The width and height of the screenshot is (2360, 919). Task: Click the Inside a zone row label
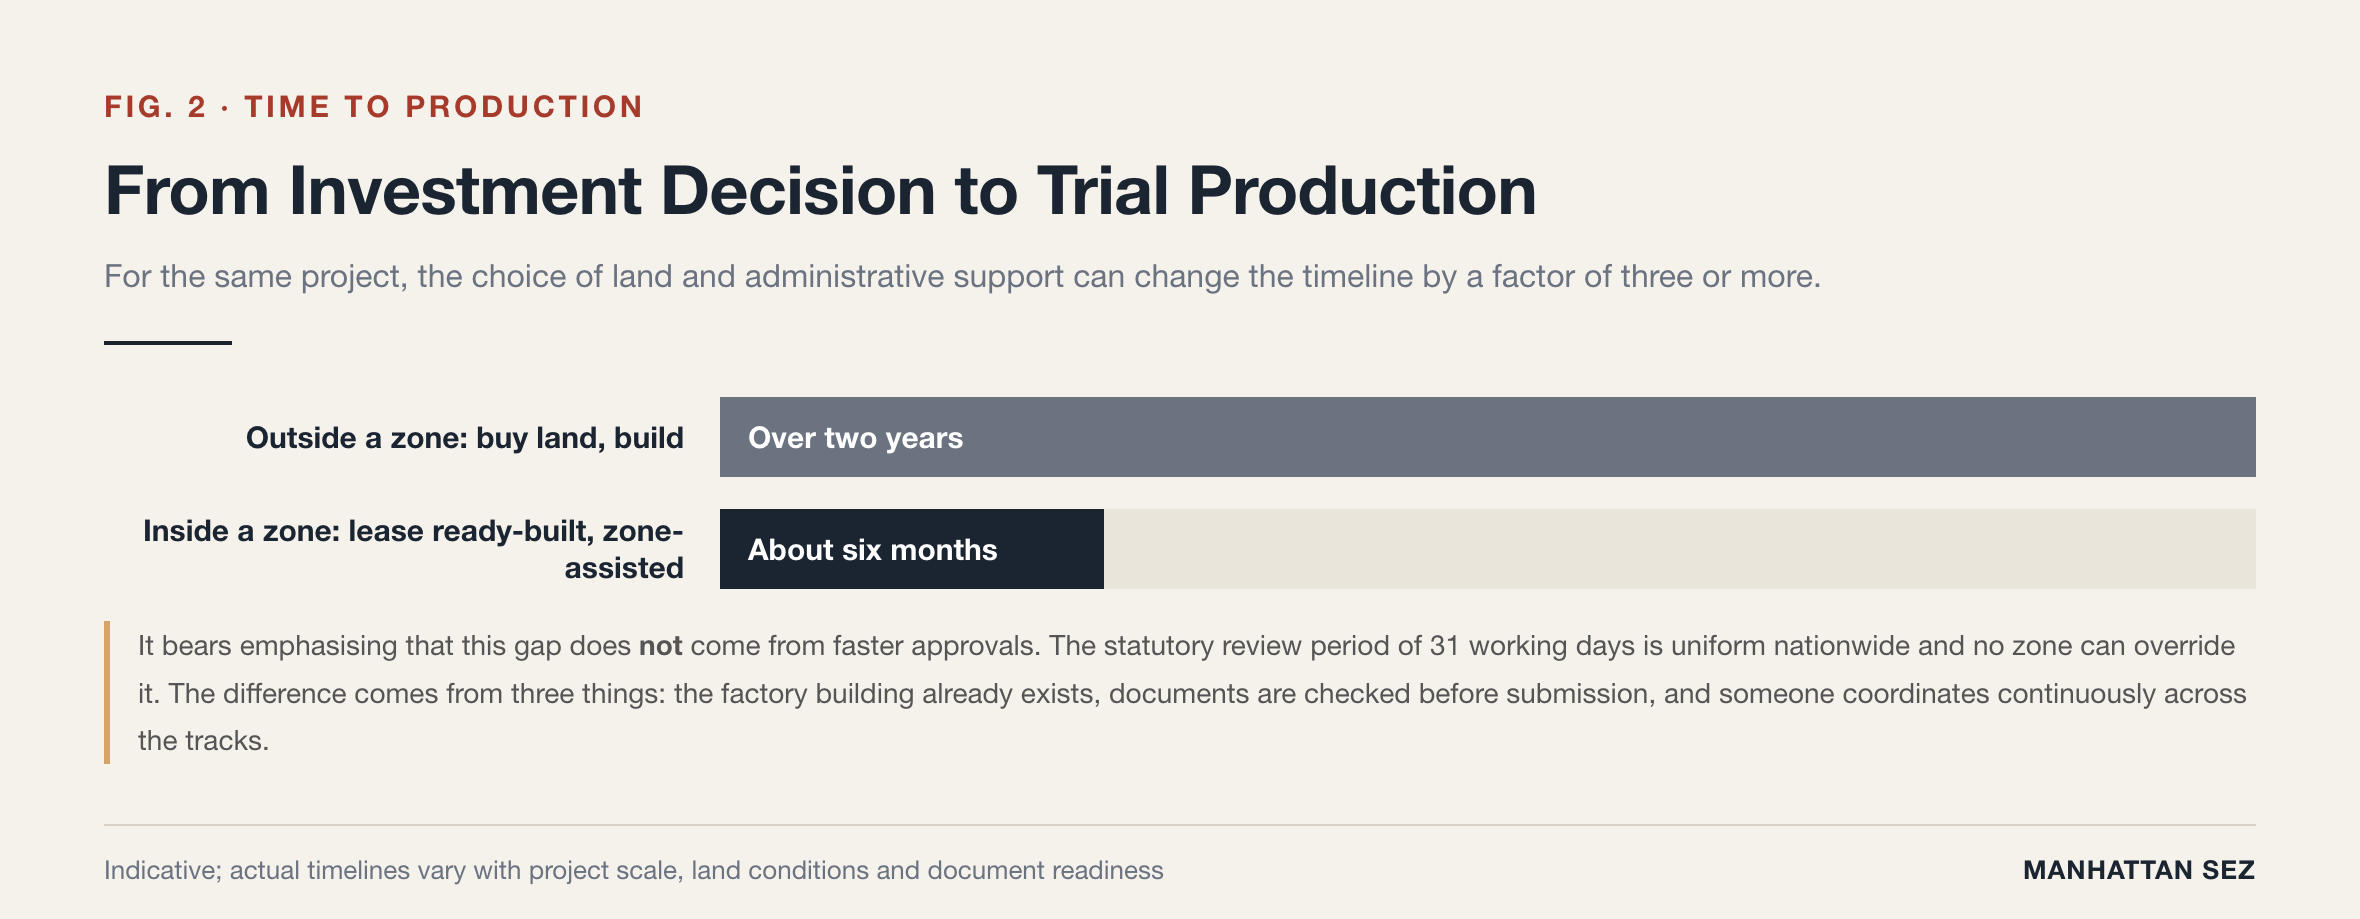[413, 549]
